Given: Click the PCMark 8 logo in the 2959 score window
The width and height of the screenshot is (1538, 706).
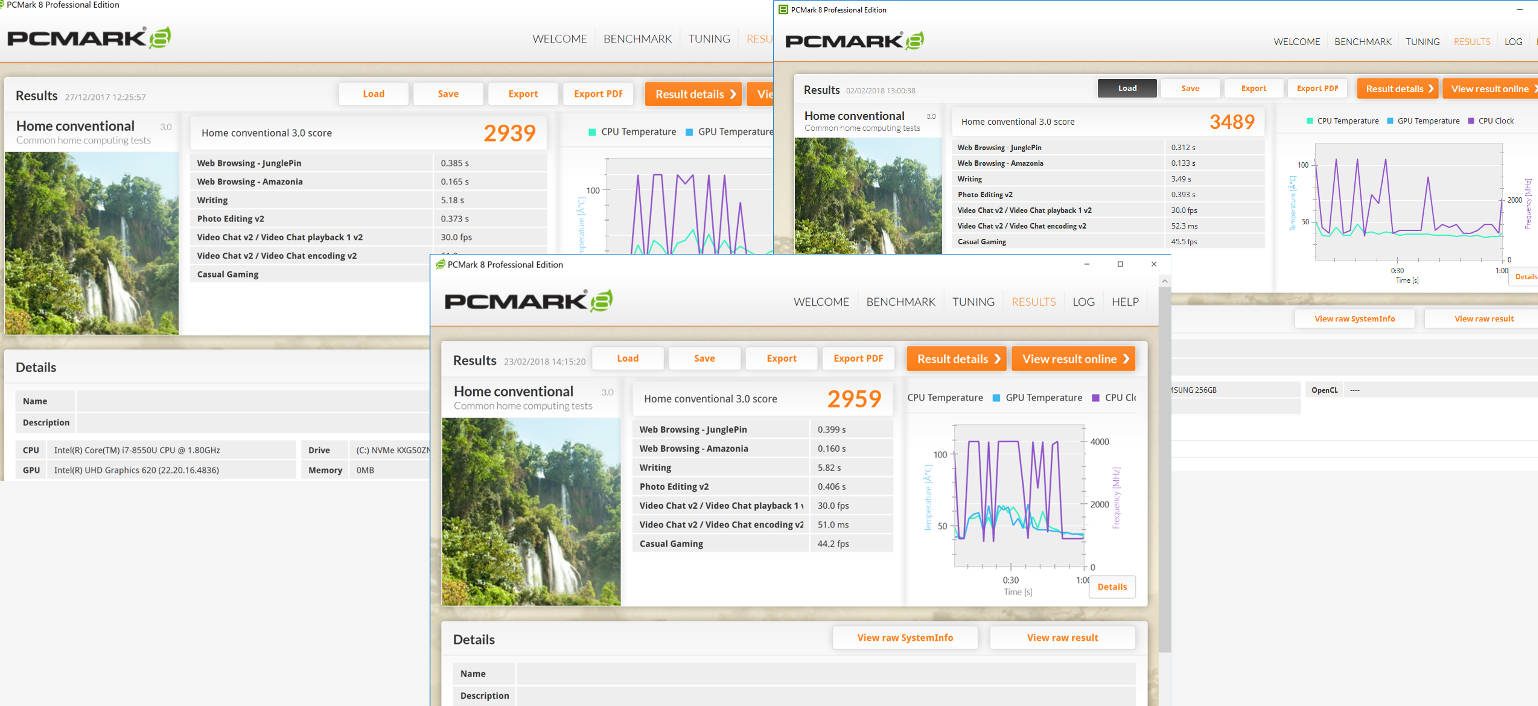Looking at the screenshot, I should (528, 301).
